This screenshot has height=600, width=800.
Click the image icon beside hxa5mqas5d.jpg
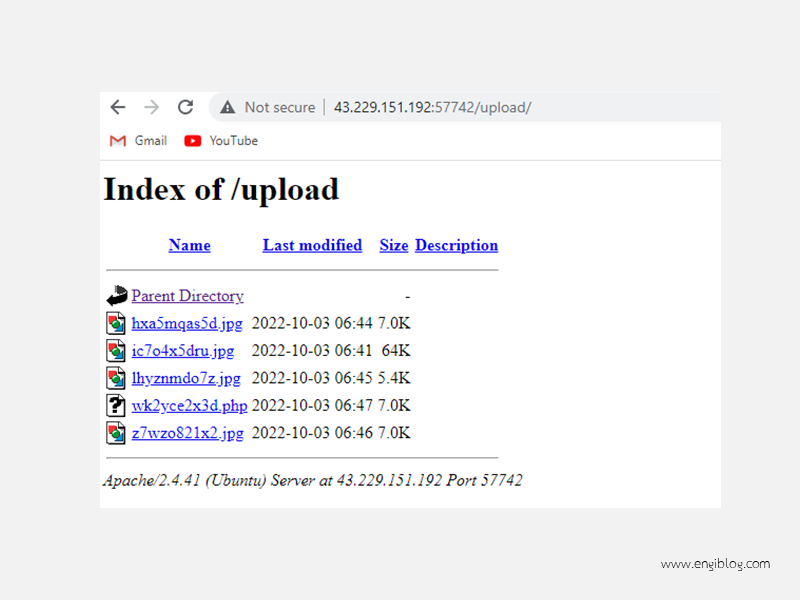tap(116, 323)
